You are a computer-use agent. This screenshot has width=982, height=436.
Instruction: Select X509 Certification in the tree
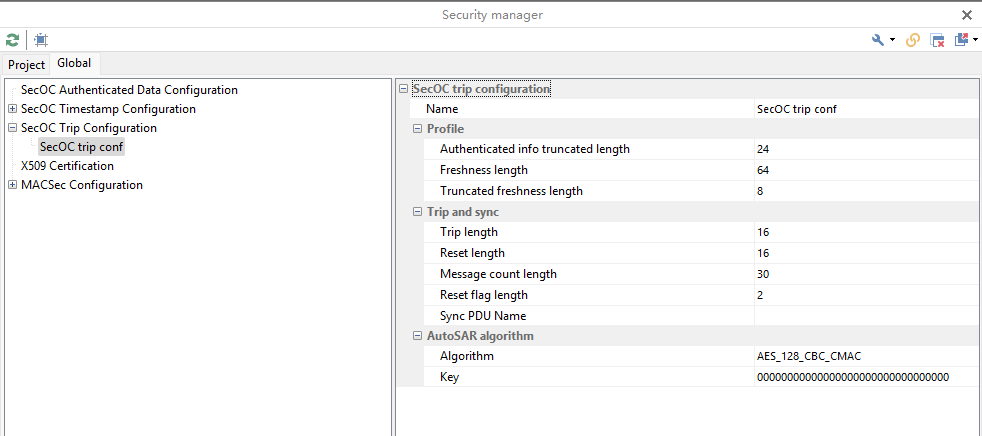67,166
